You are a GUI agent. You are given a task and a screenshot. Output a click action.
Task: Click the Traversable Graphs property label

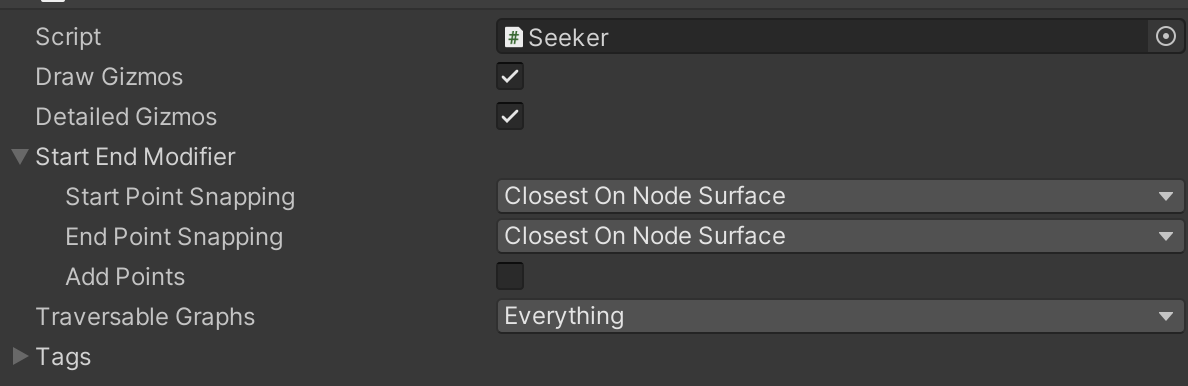(x=145, y=317)
